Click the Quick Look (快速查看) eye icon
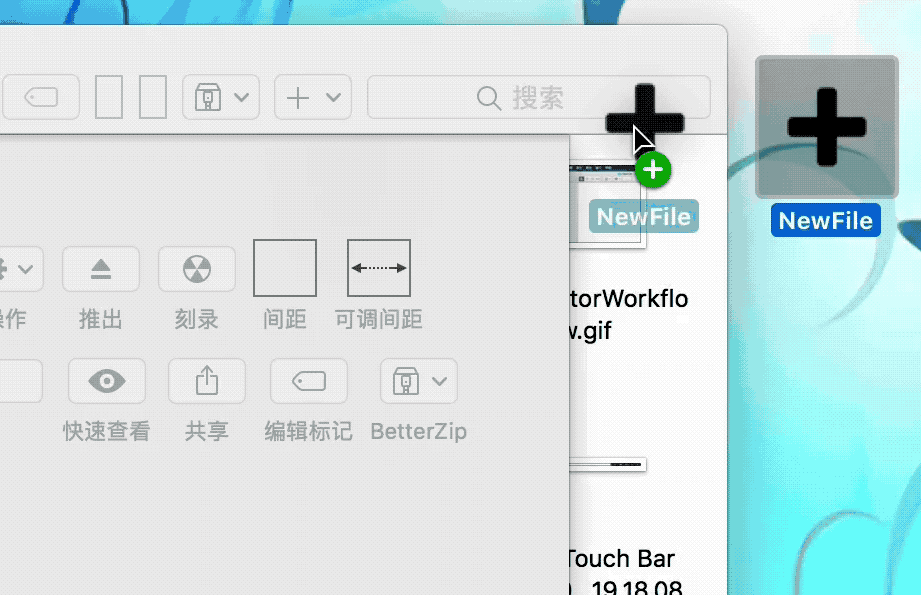This screenshot has height=595, width=921. click(x=106, y=380)
